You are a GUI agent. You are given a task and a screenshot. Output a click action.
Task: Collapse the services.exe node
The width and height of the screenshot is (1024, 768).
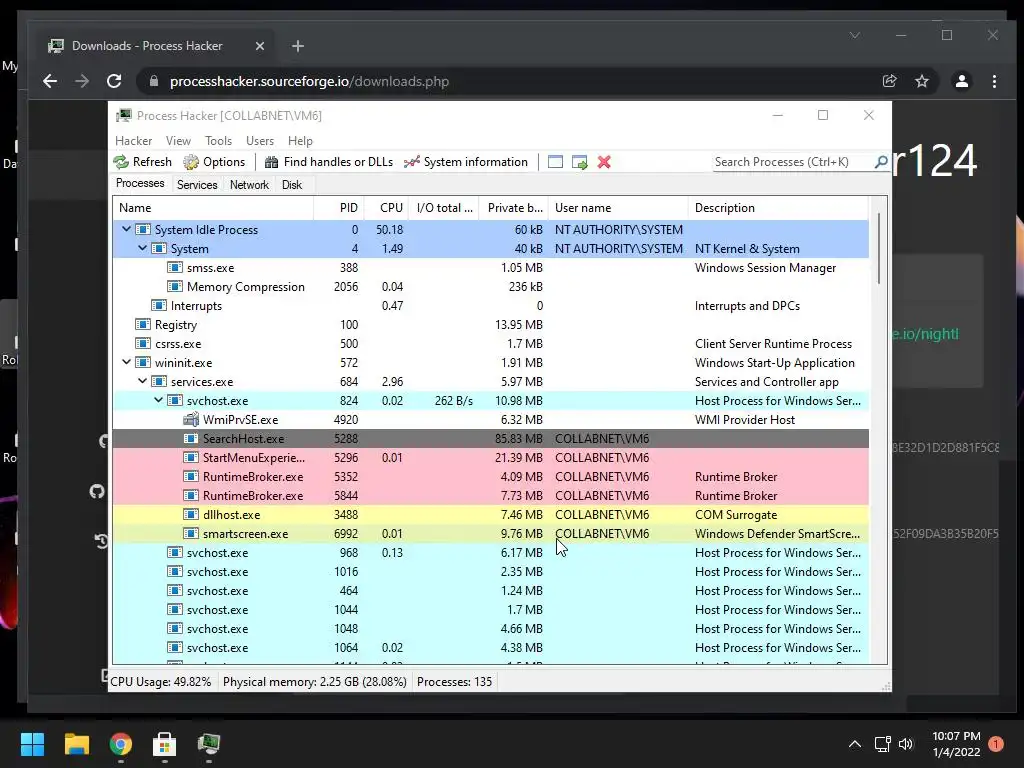142,381
